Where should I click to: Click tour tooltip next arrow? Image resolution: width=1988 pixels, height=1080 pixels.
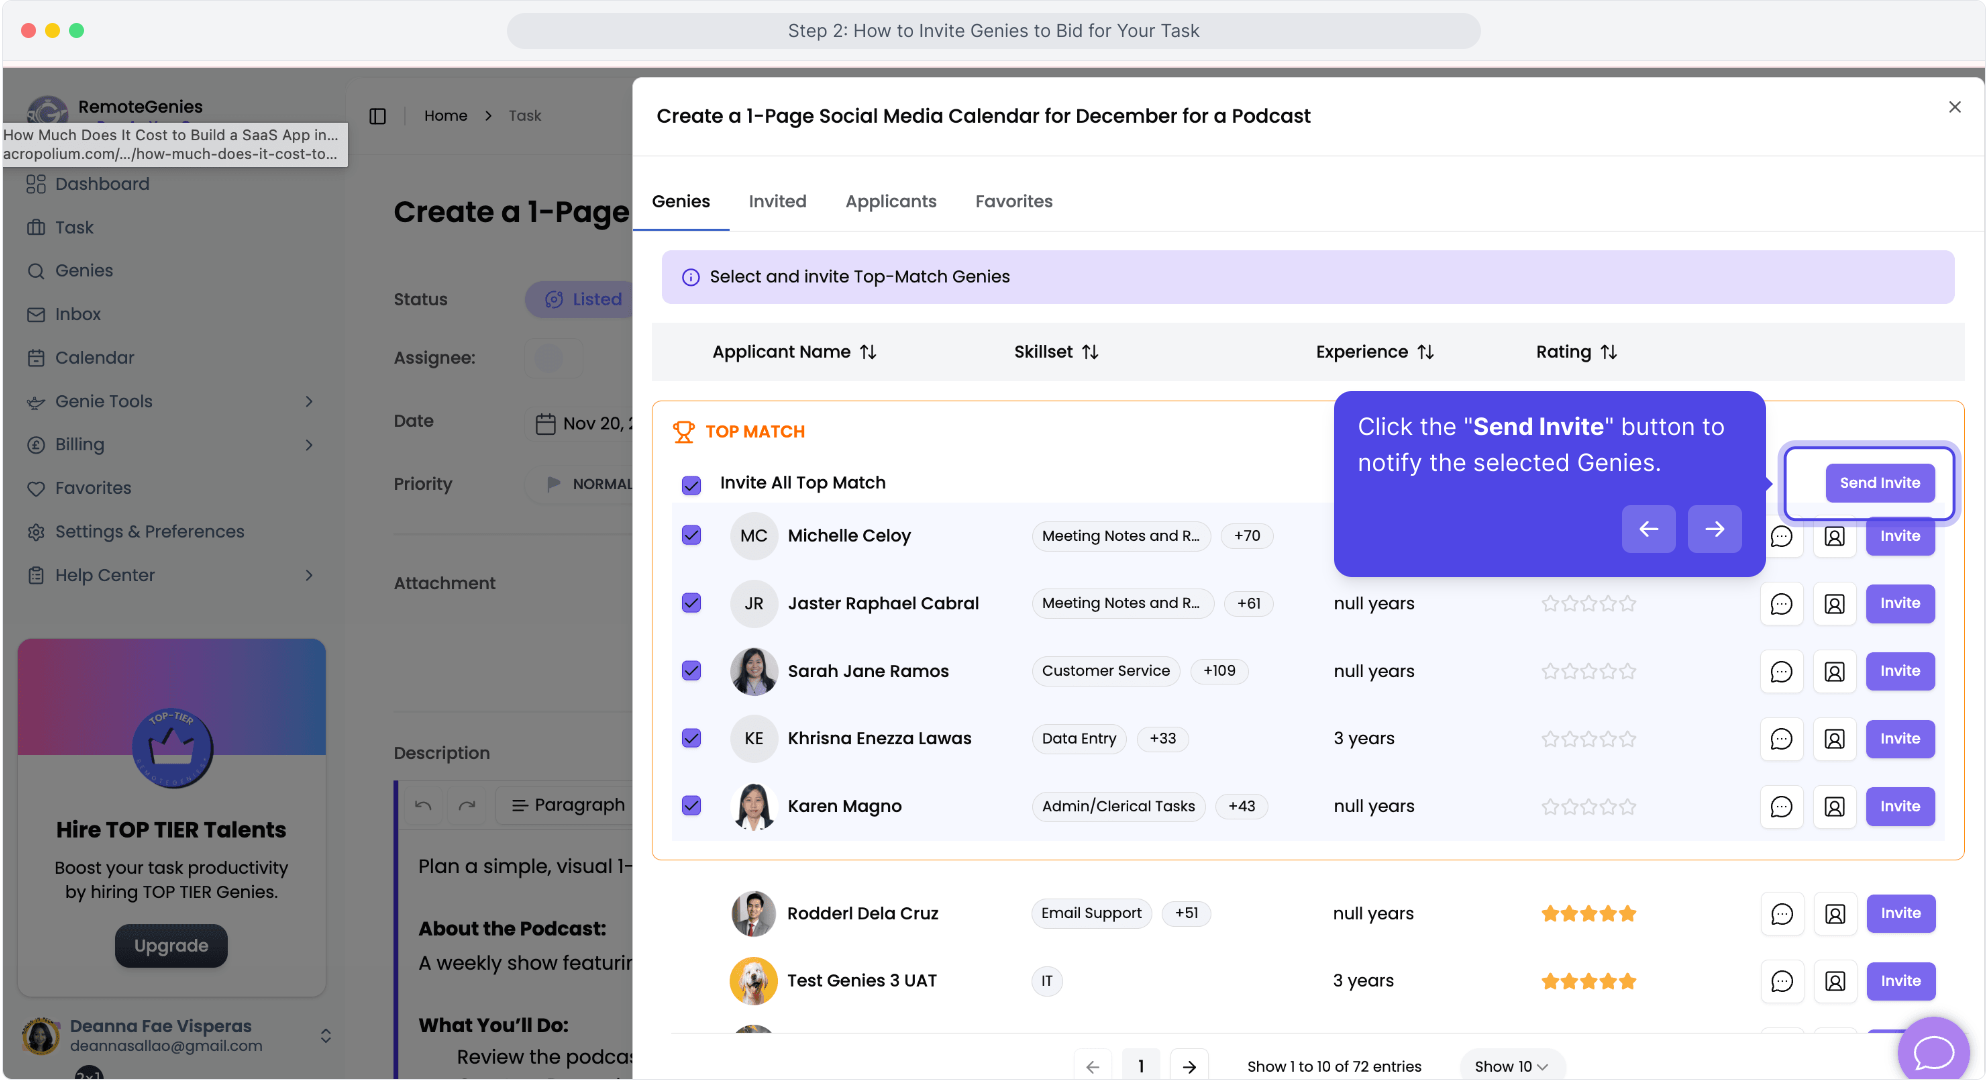coord(1714,529)
